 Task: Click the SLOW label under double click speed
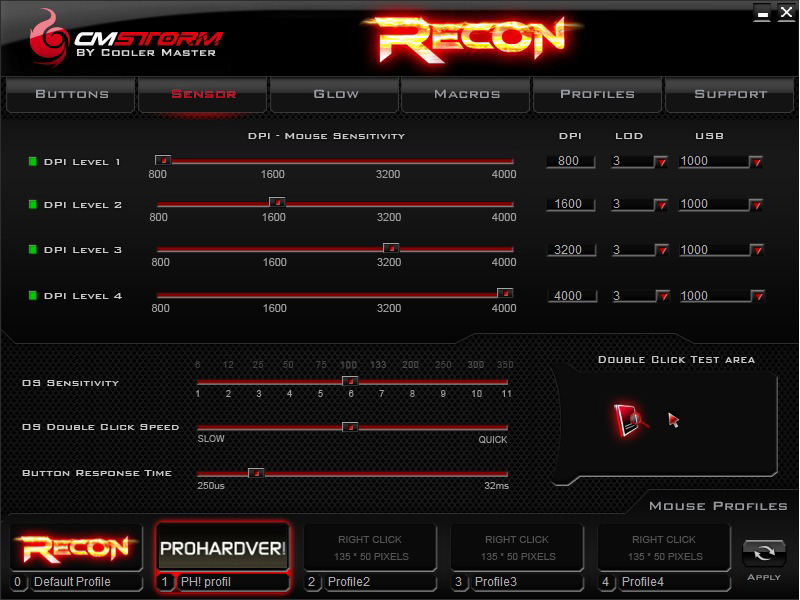(x=211, y=439)
